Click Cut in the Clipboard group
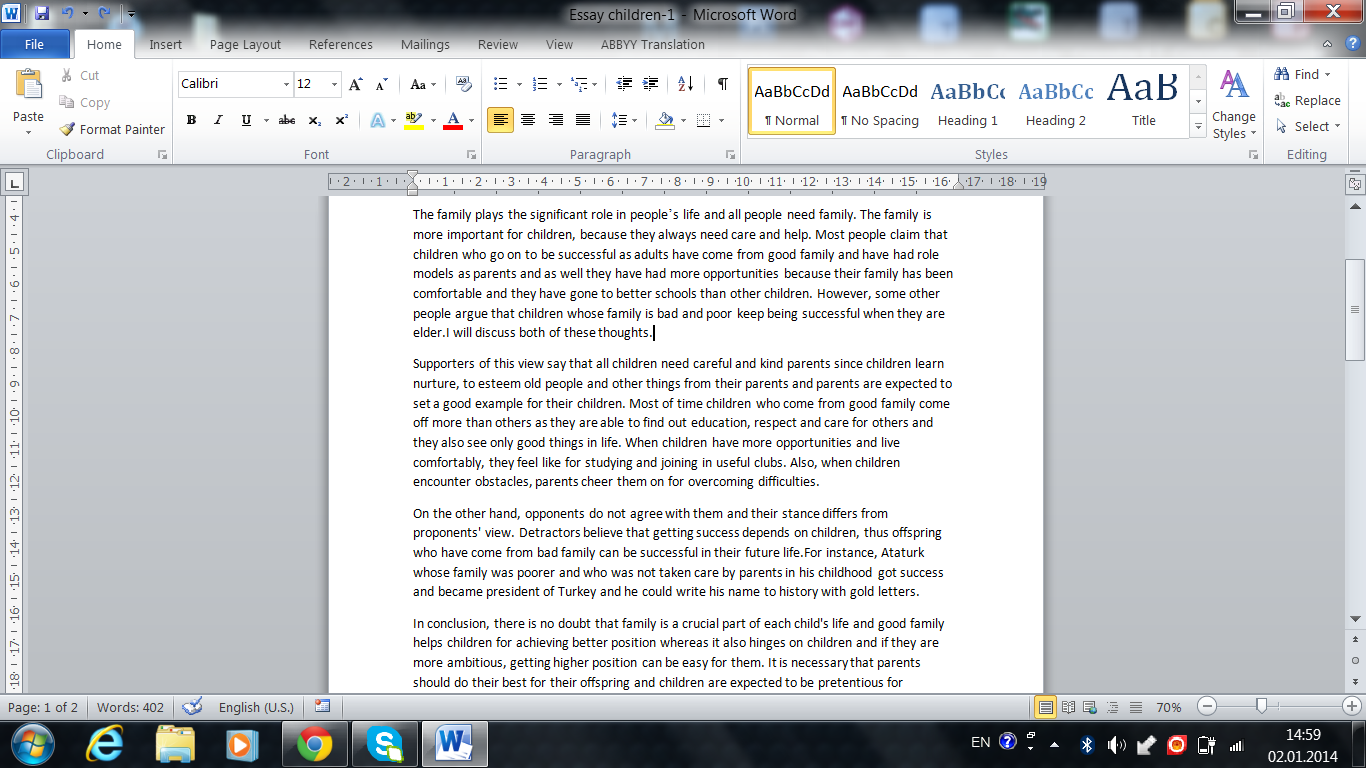The image size is (1366, 768). click(80, 75)
